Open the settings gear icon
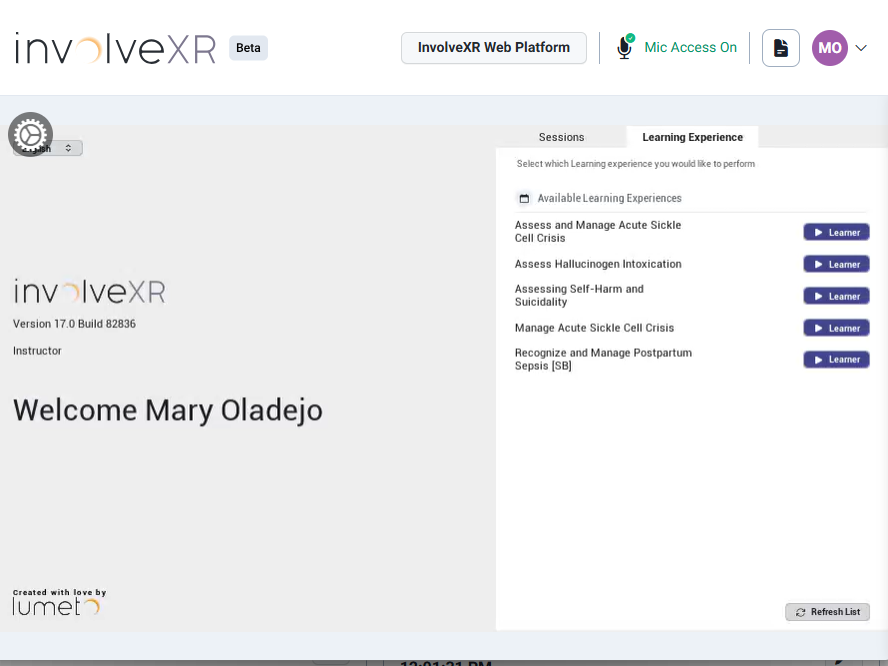Image resolution: width=888 pixels, height=666 pixels. [x=31, y=135]
